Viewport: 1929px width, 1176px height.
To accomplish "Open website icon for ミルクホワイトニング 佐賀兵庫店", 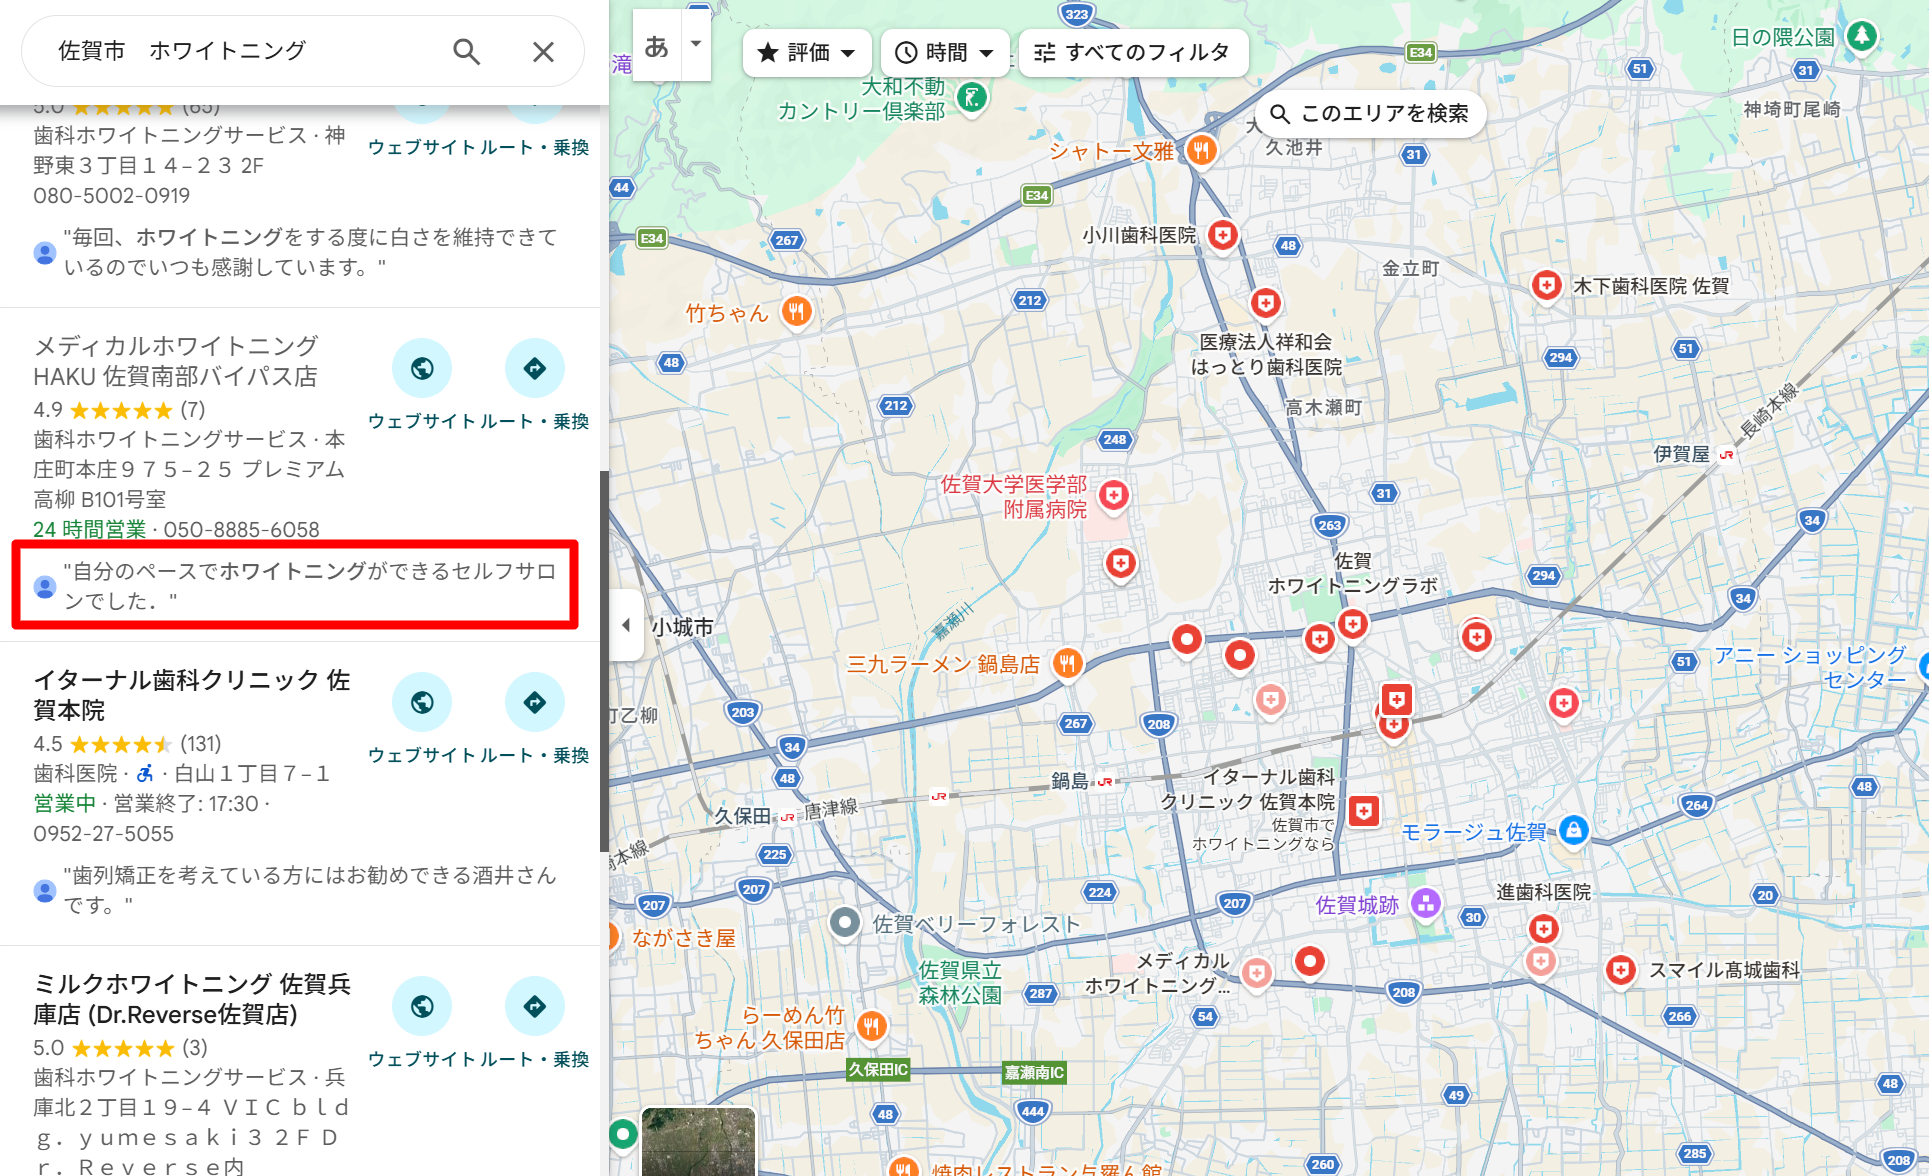I will [x=422, y=1006].
